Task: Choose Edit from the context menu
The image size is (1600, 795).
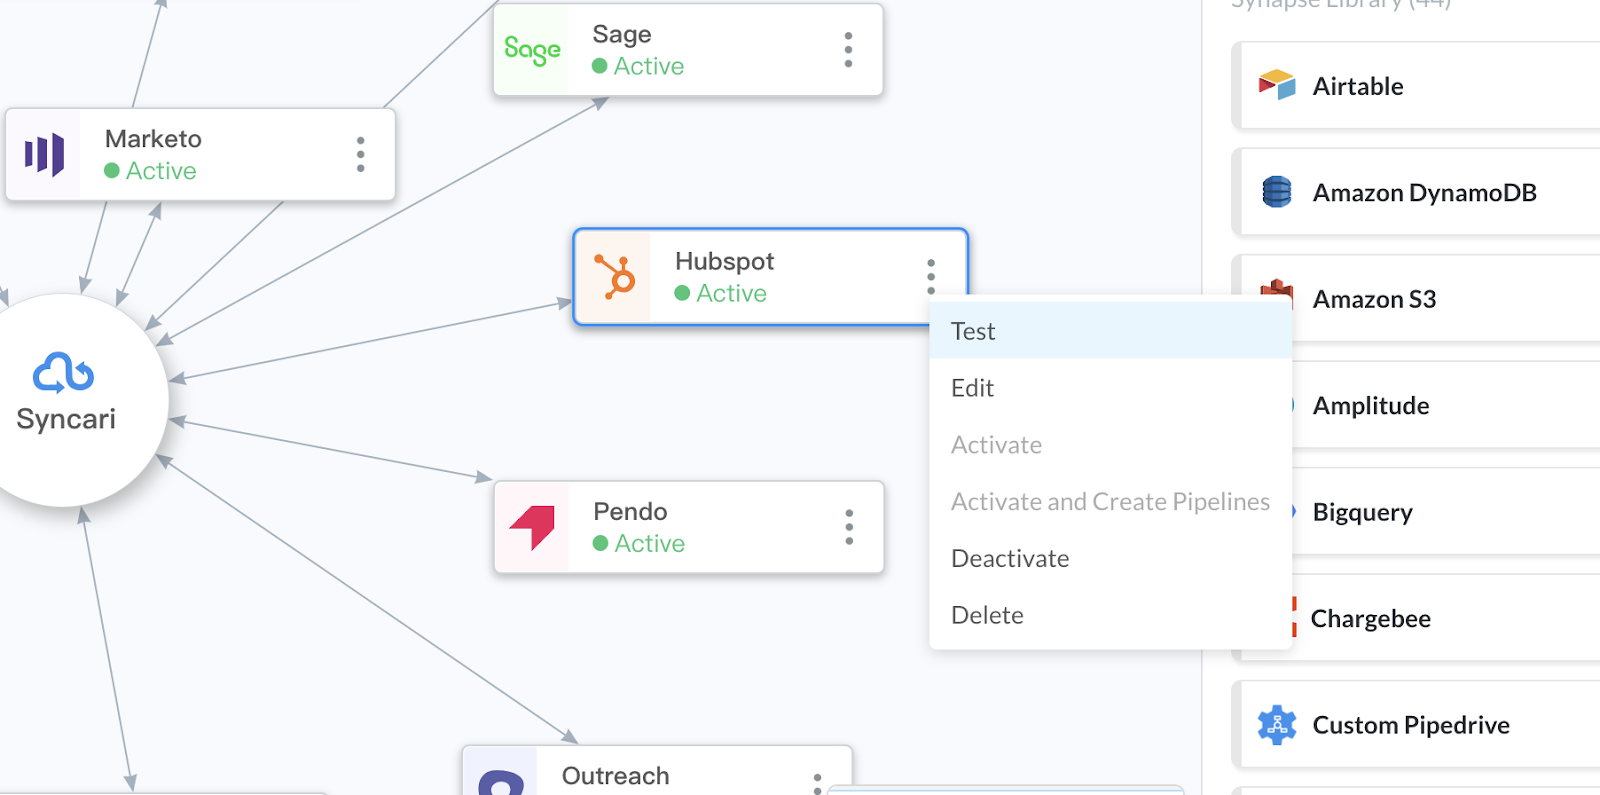Action: pos(1110,388)
